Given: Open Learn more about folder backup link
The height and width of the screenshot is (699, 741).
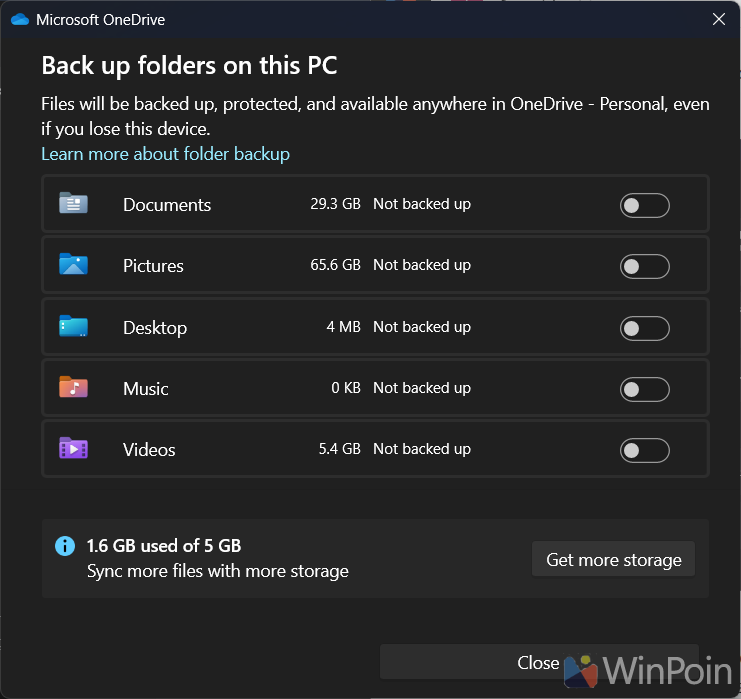Looking at the screenshot, I should 165,154.
